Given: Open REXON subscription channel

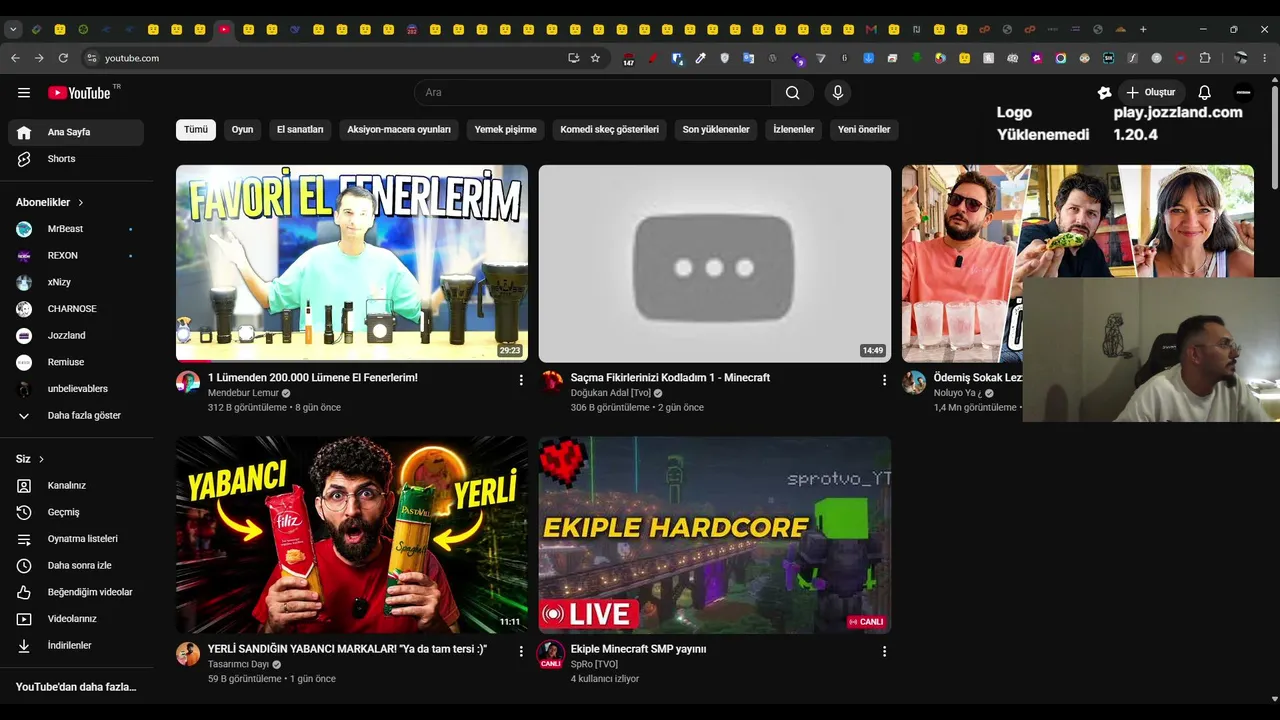Looking at the screenshot, I should point(76,256).
